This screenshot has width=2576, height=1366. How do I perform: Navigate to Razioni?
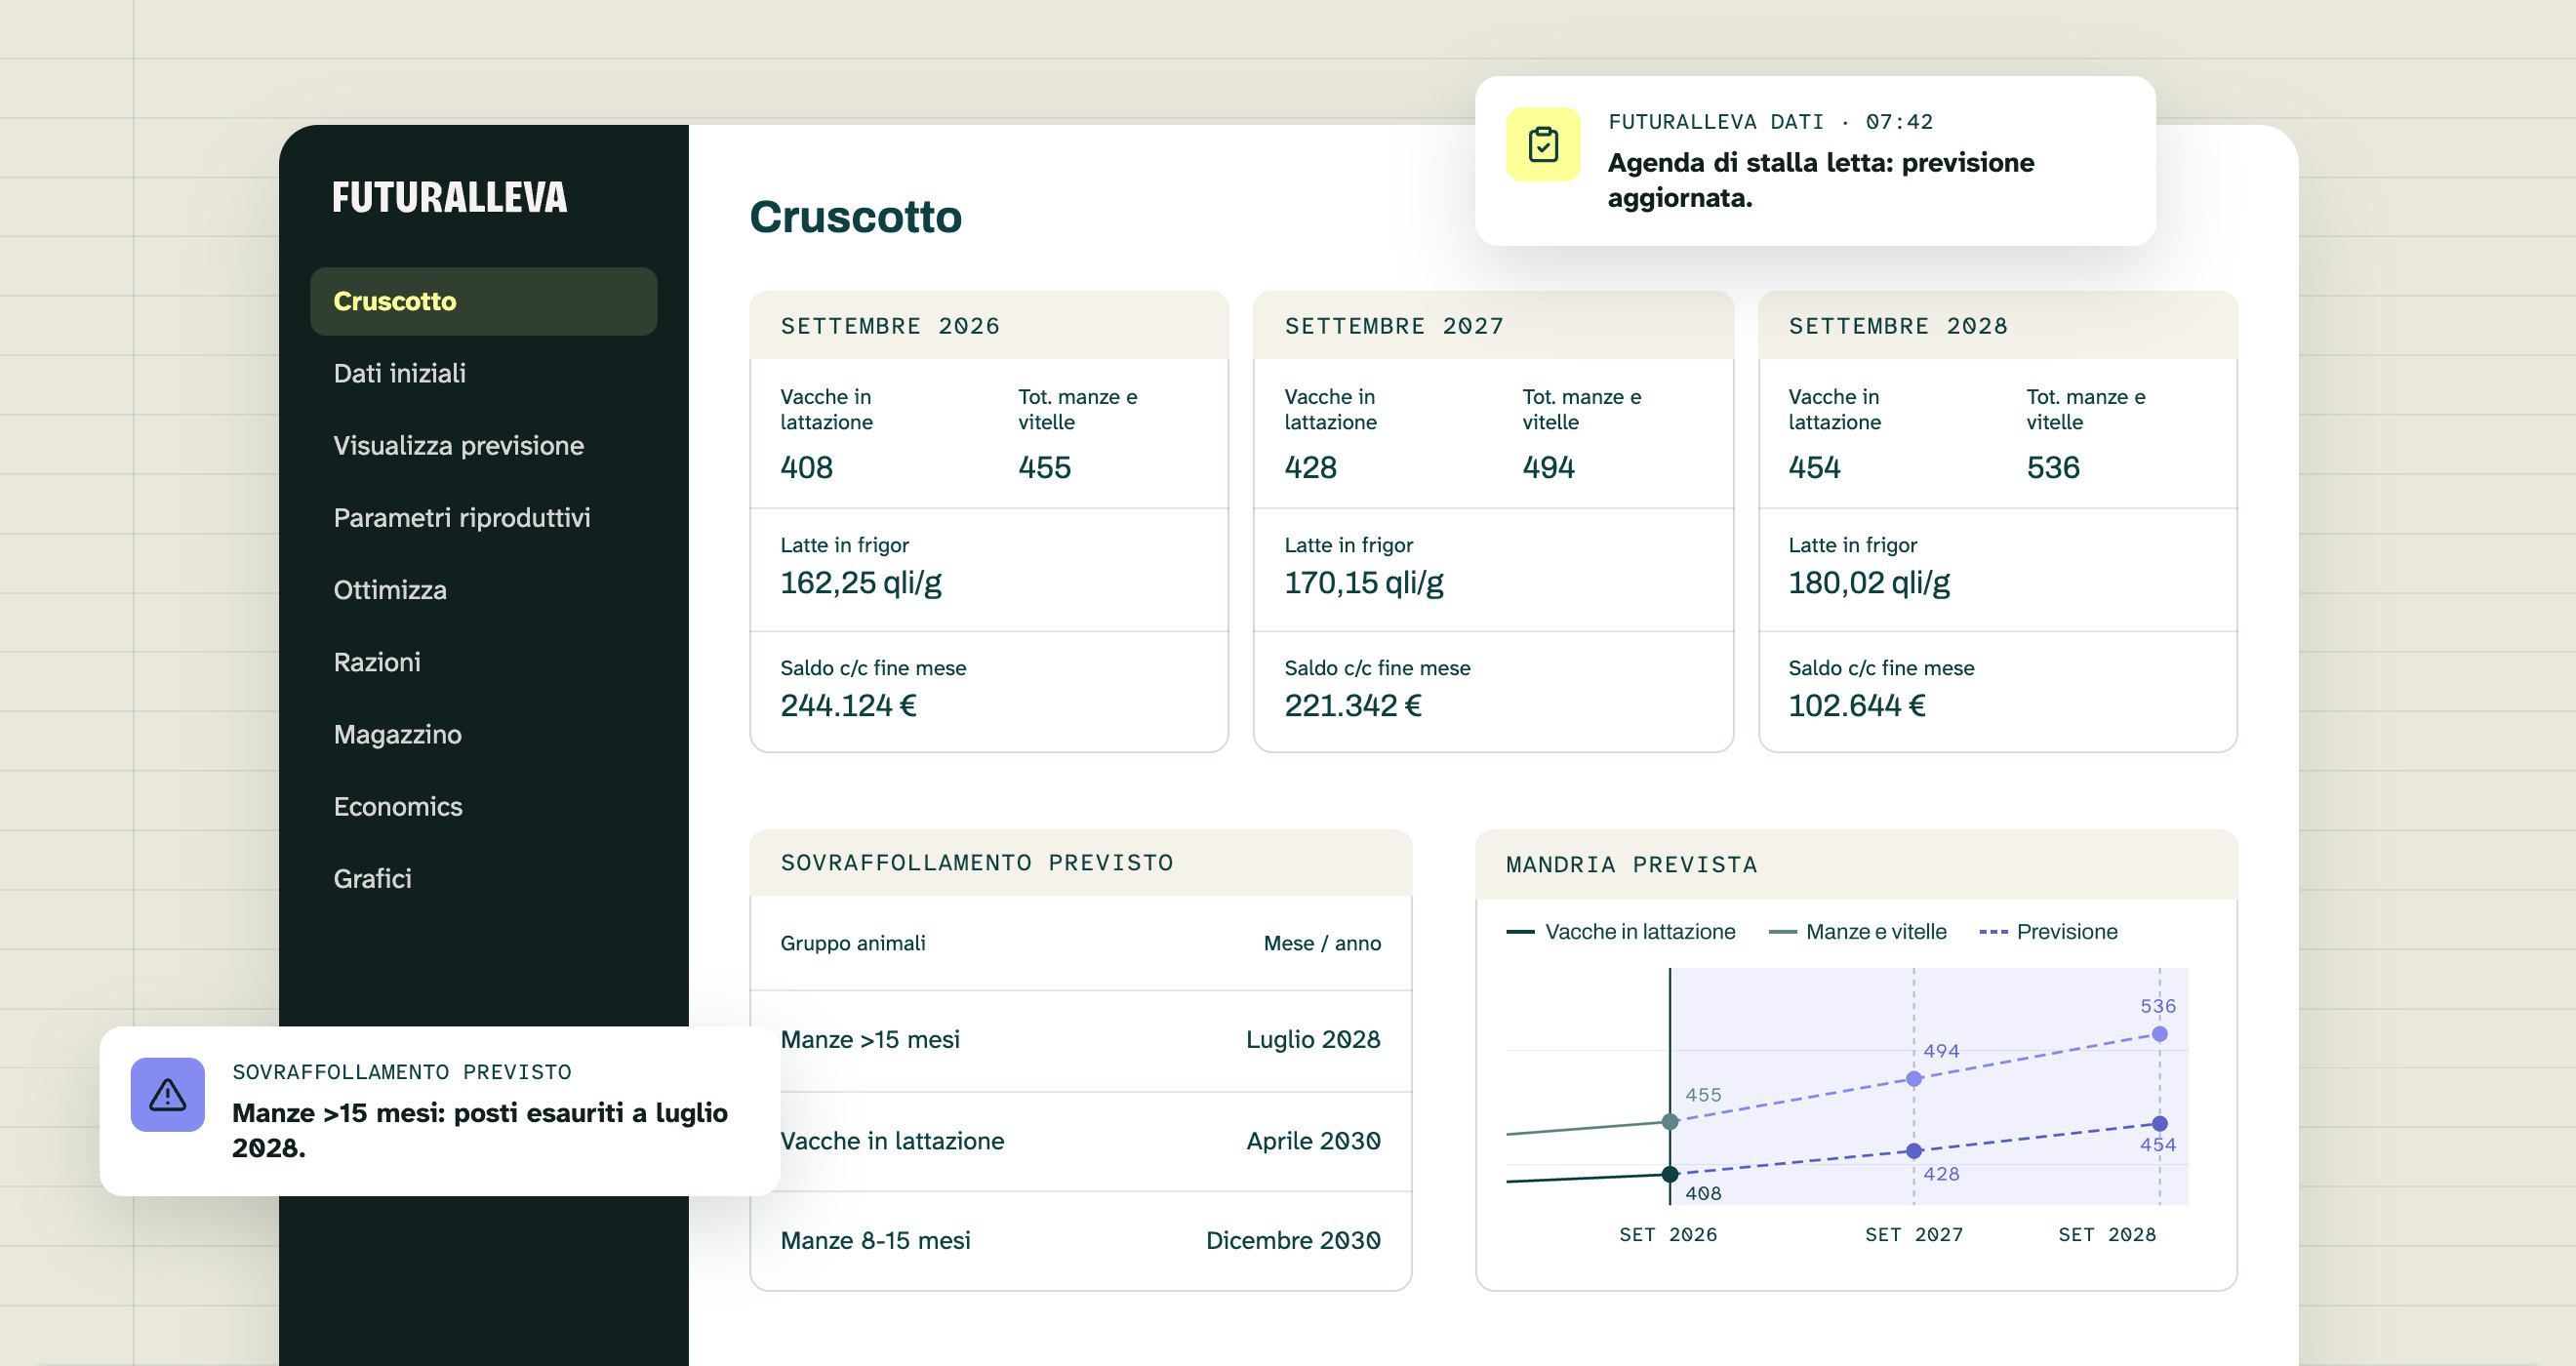tap(377, 662)
